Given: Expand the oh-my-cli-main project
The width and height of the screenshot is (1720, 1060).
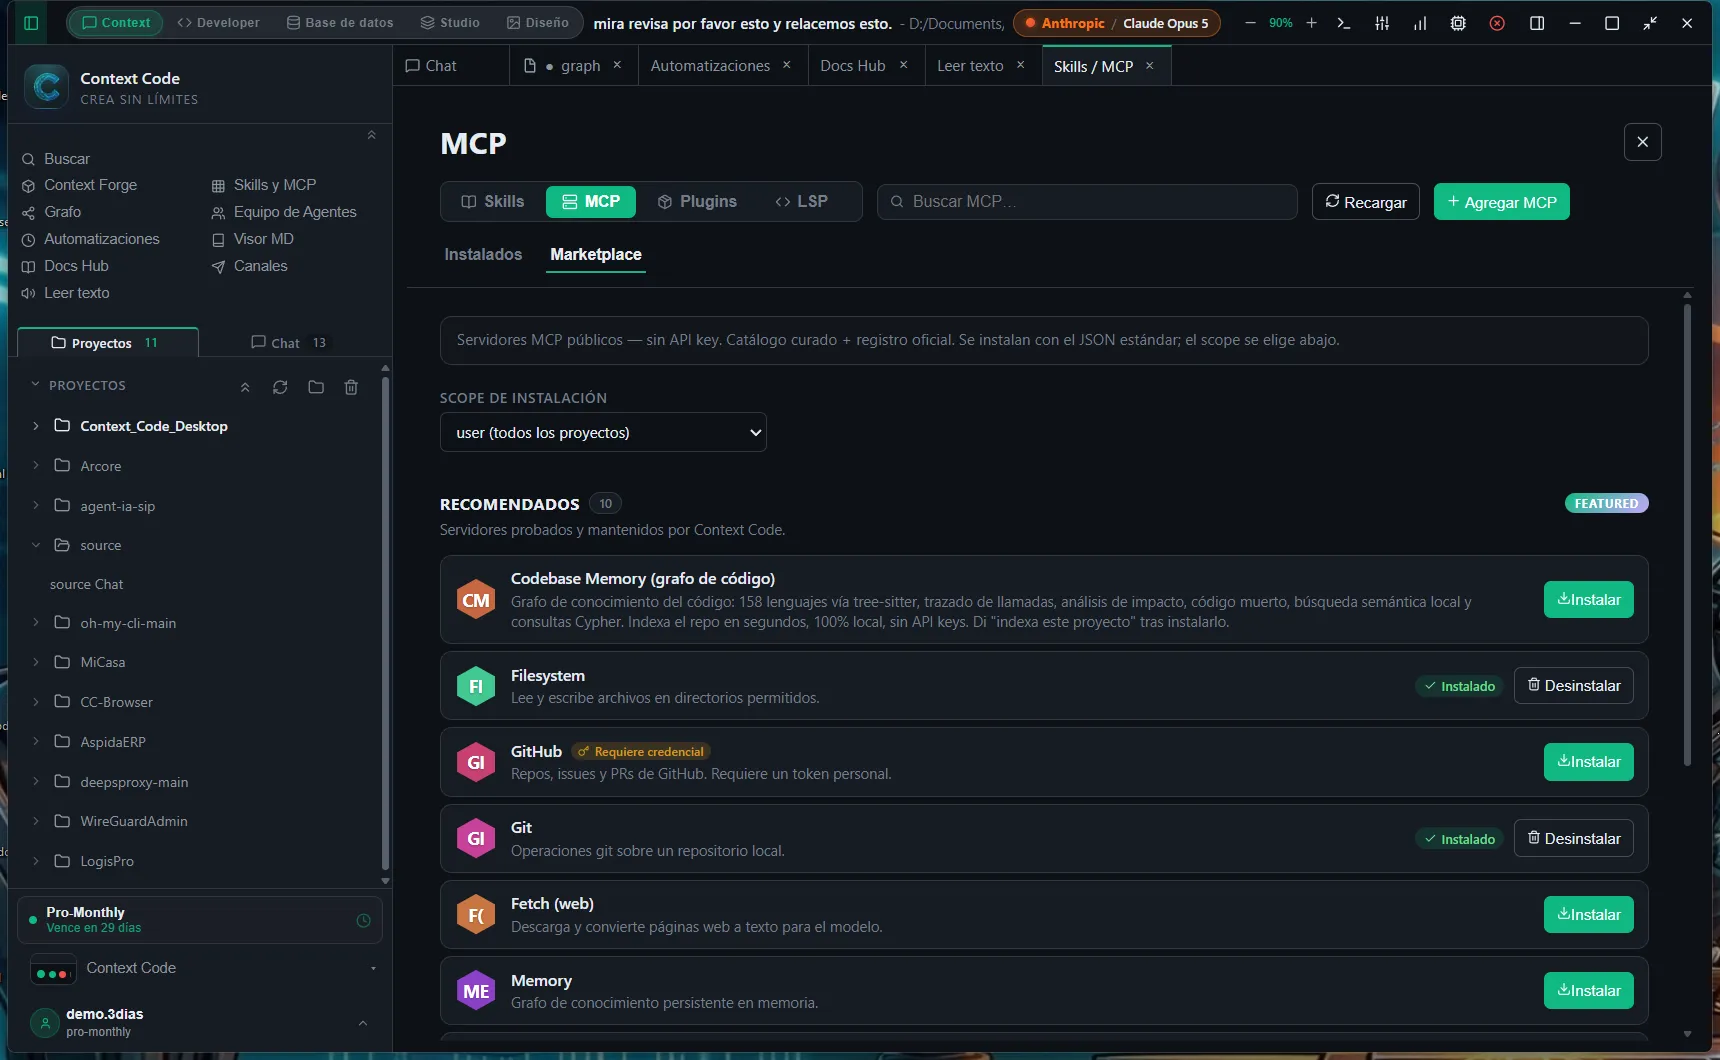Looking at the screenshot, I should pos(36,622).
